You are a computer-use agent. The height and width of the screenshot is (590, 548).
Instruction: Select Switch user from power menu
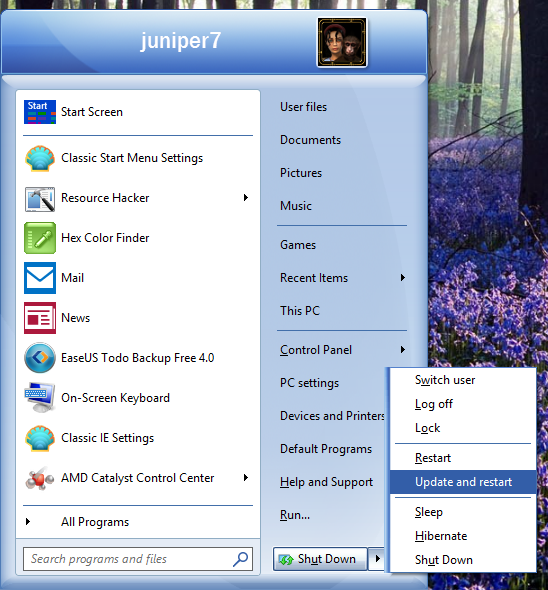[463, 380]
